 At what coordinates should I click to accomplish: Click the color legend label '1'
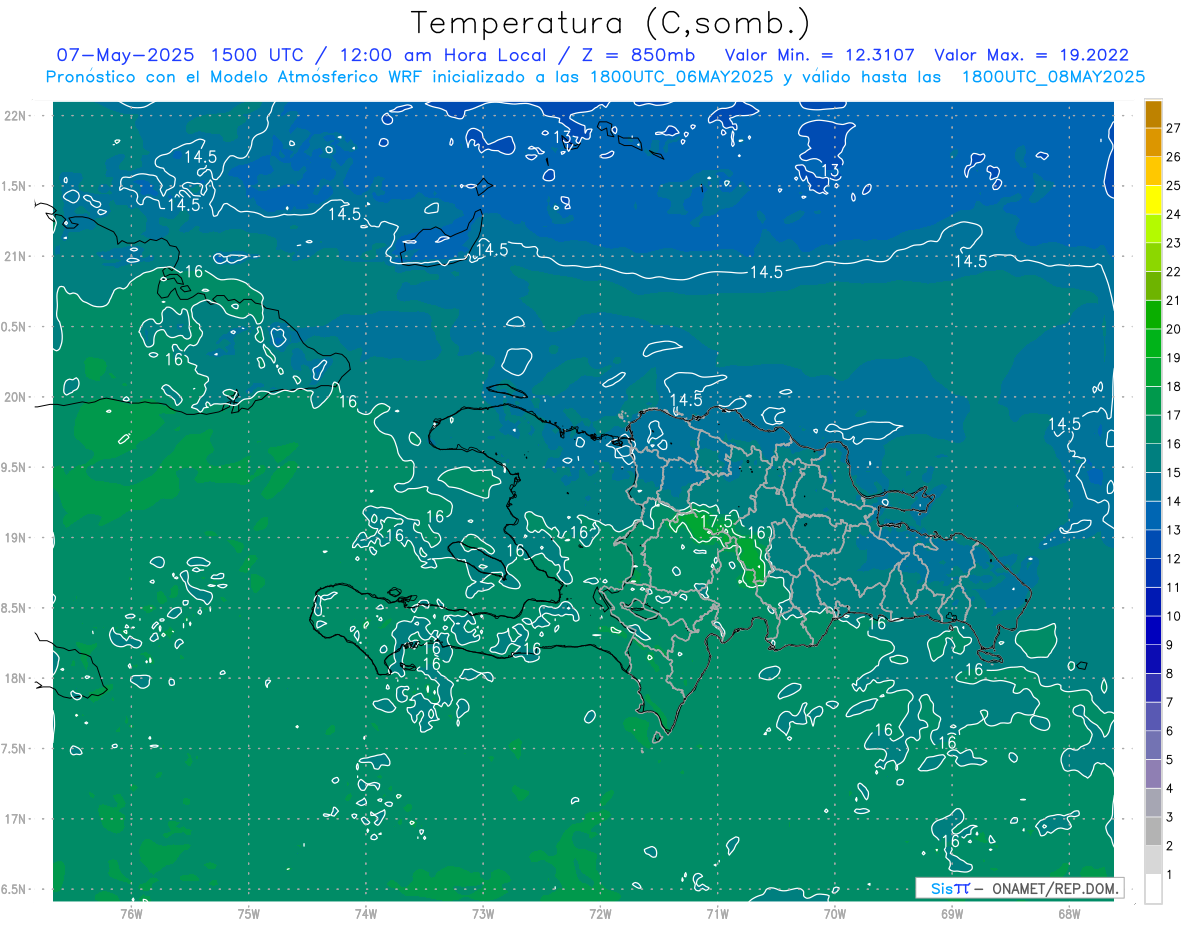point(1170,875)
